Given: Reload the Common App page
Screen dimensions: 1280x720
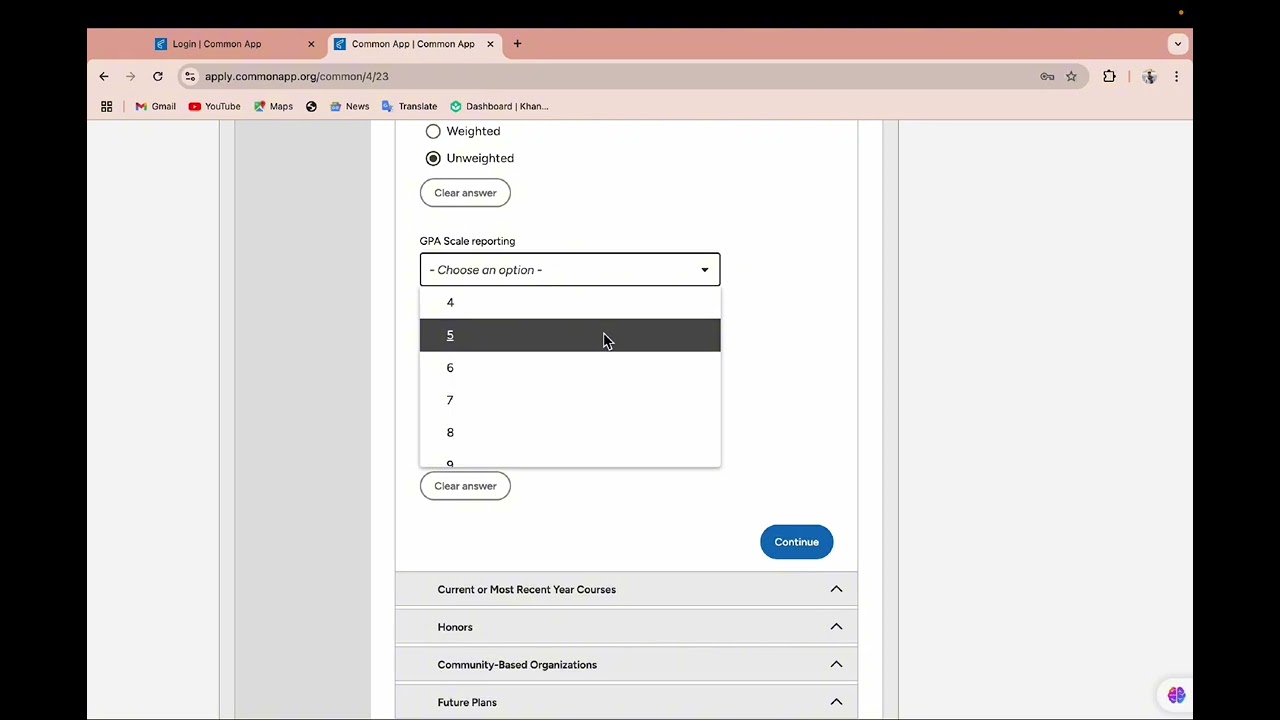Looking at the screenshot, I should coord(158,76).
